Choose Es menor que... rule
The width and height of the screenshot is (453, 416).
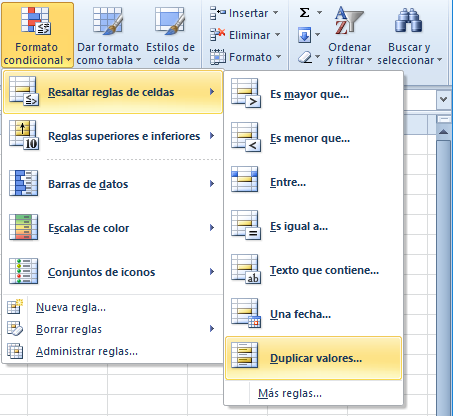pyautogui.click(x=313, y=138)
